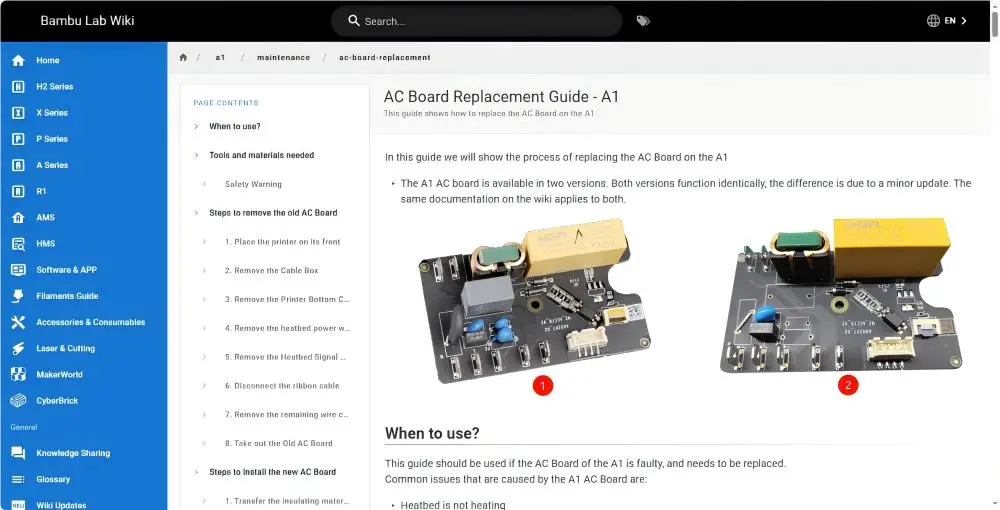Click the version 1 AC board image
This screenshot has height=510, width=1000.
tap(534, 300)
